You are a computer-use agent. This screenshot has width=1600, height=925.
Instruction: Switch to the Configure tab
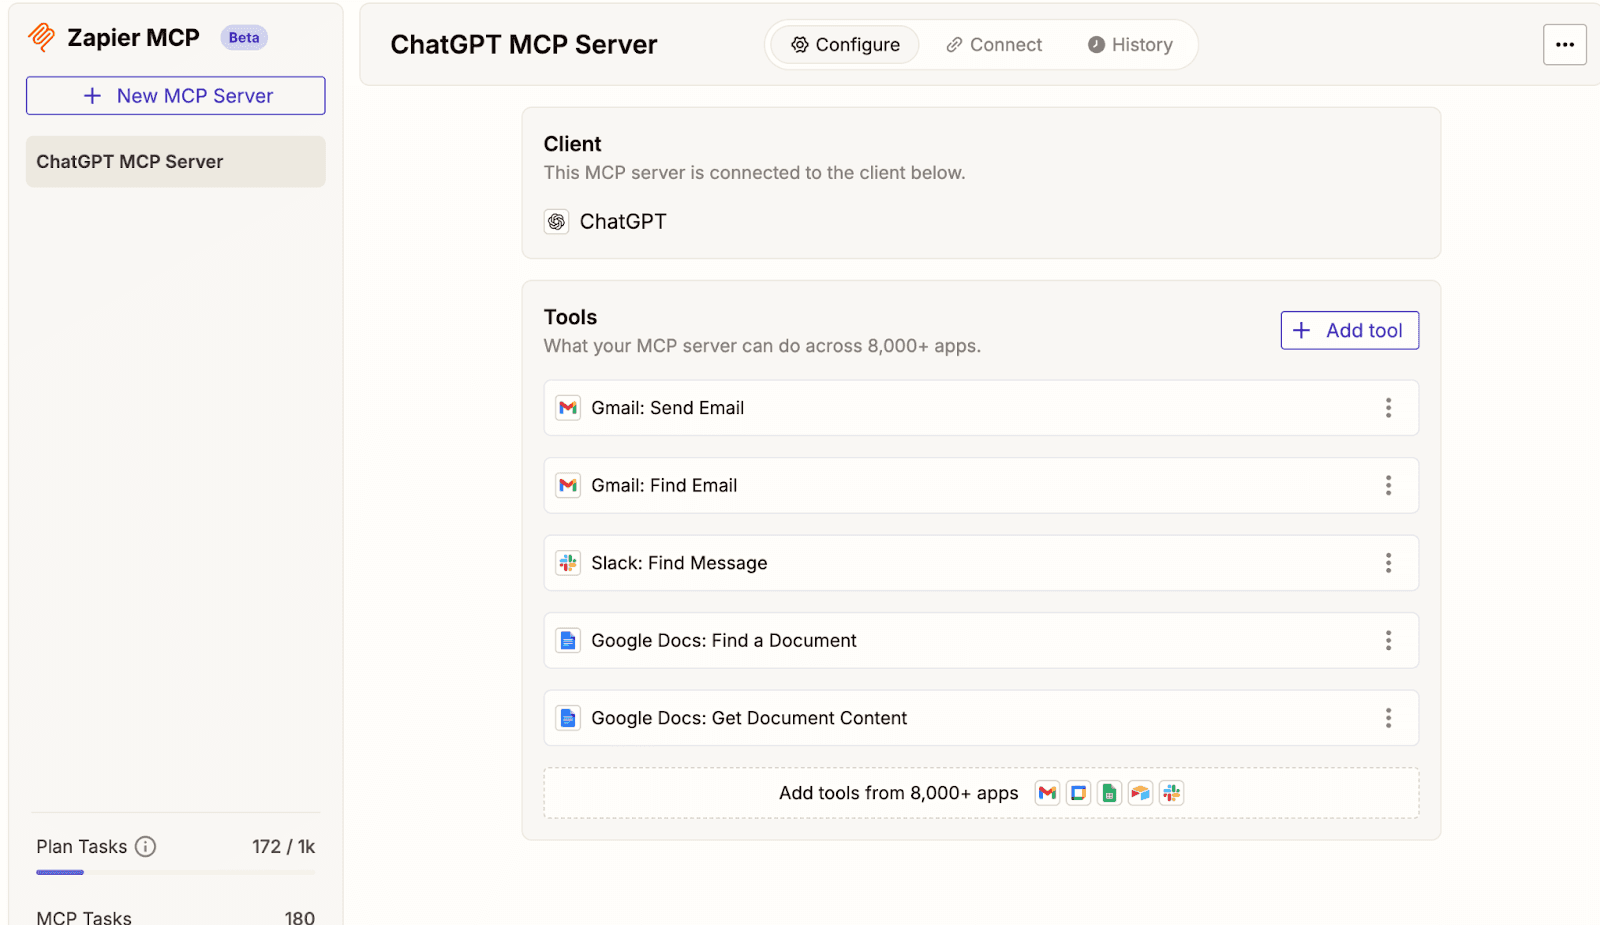845,45
